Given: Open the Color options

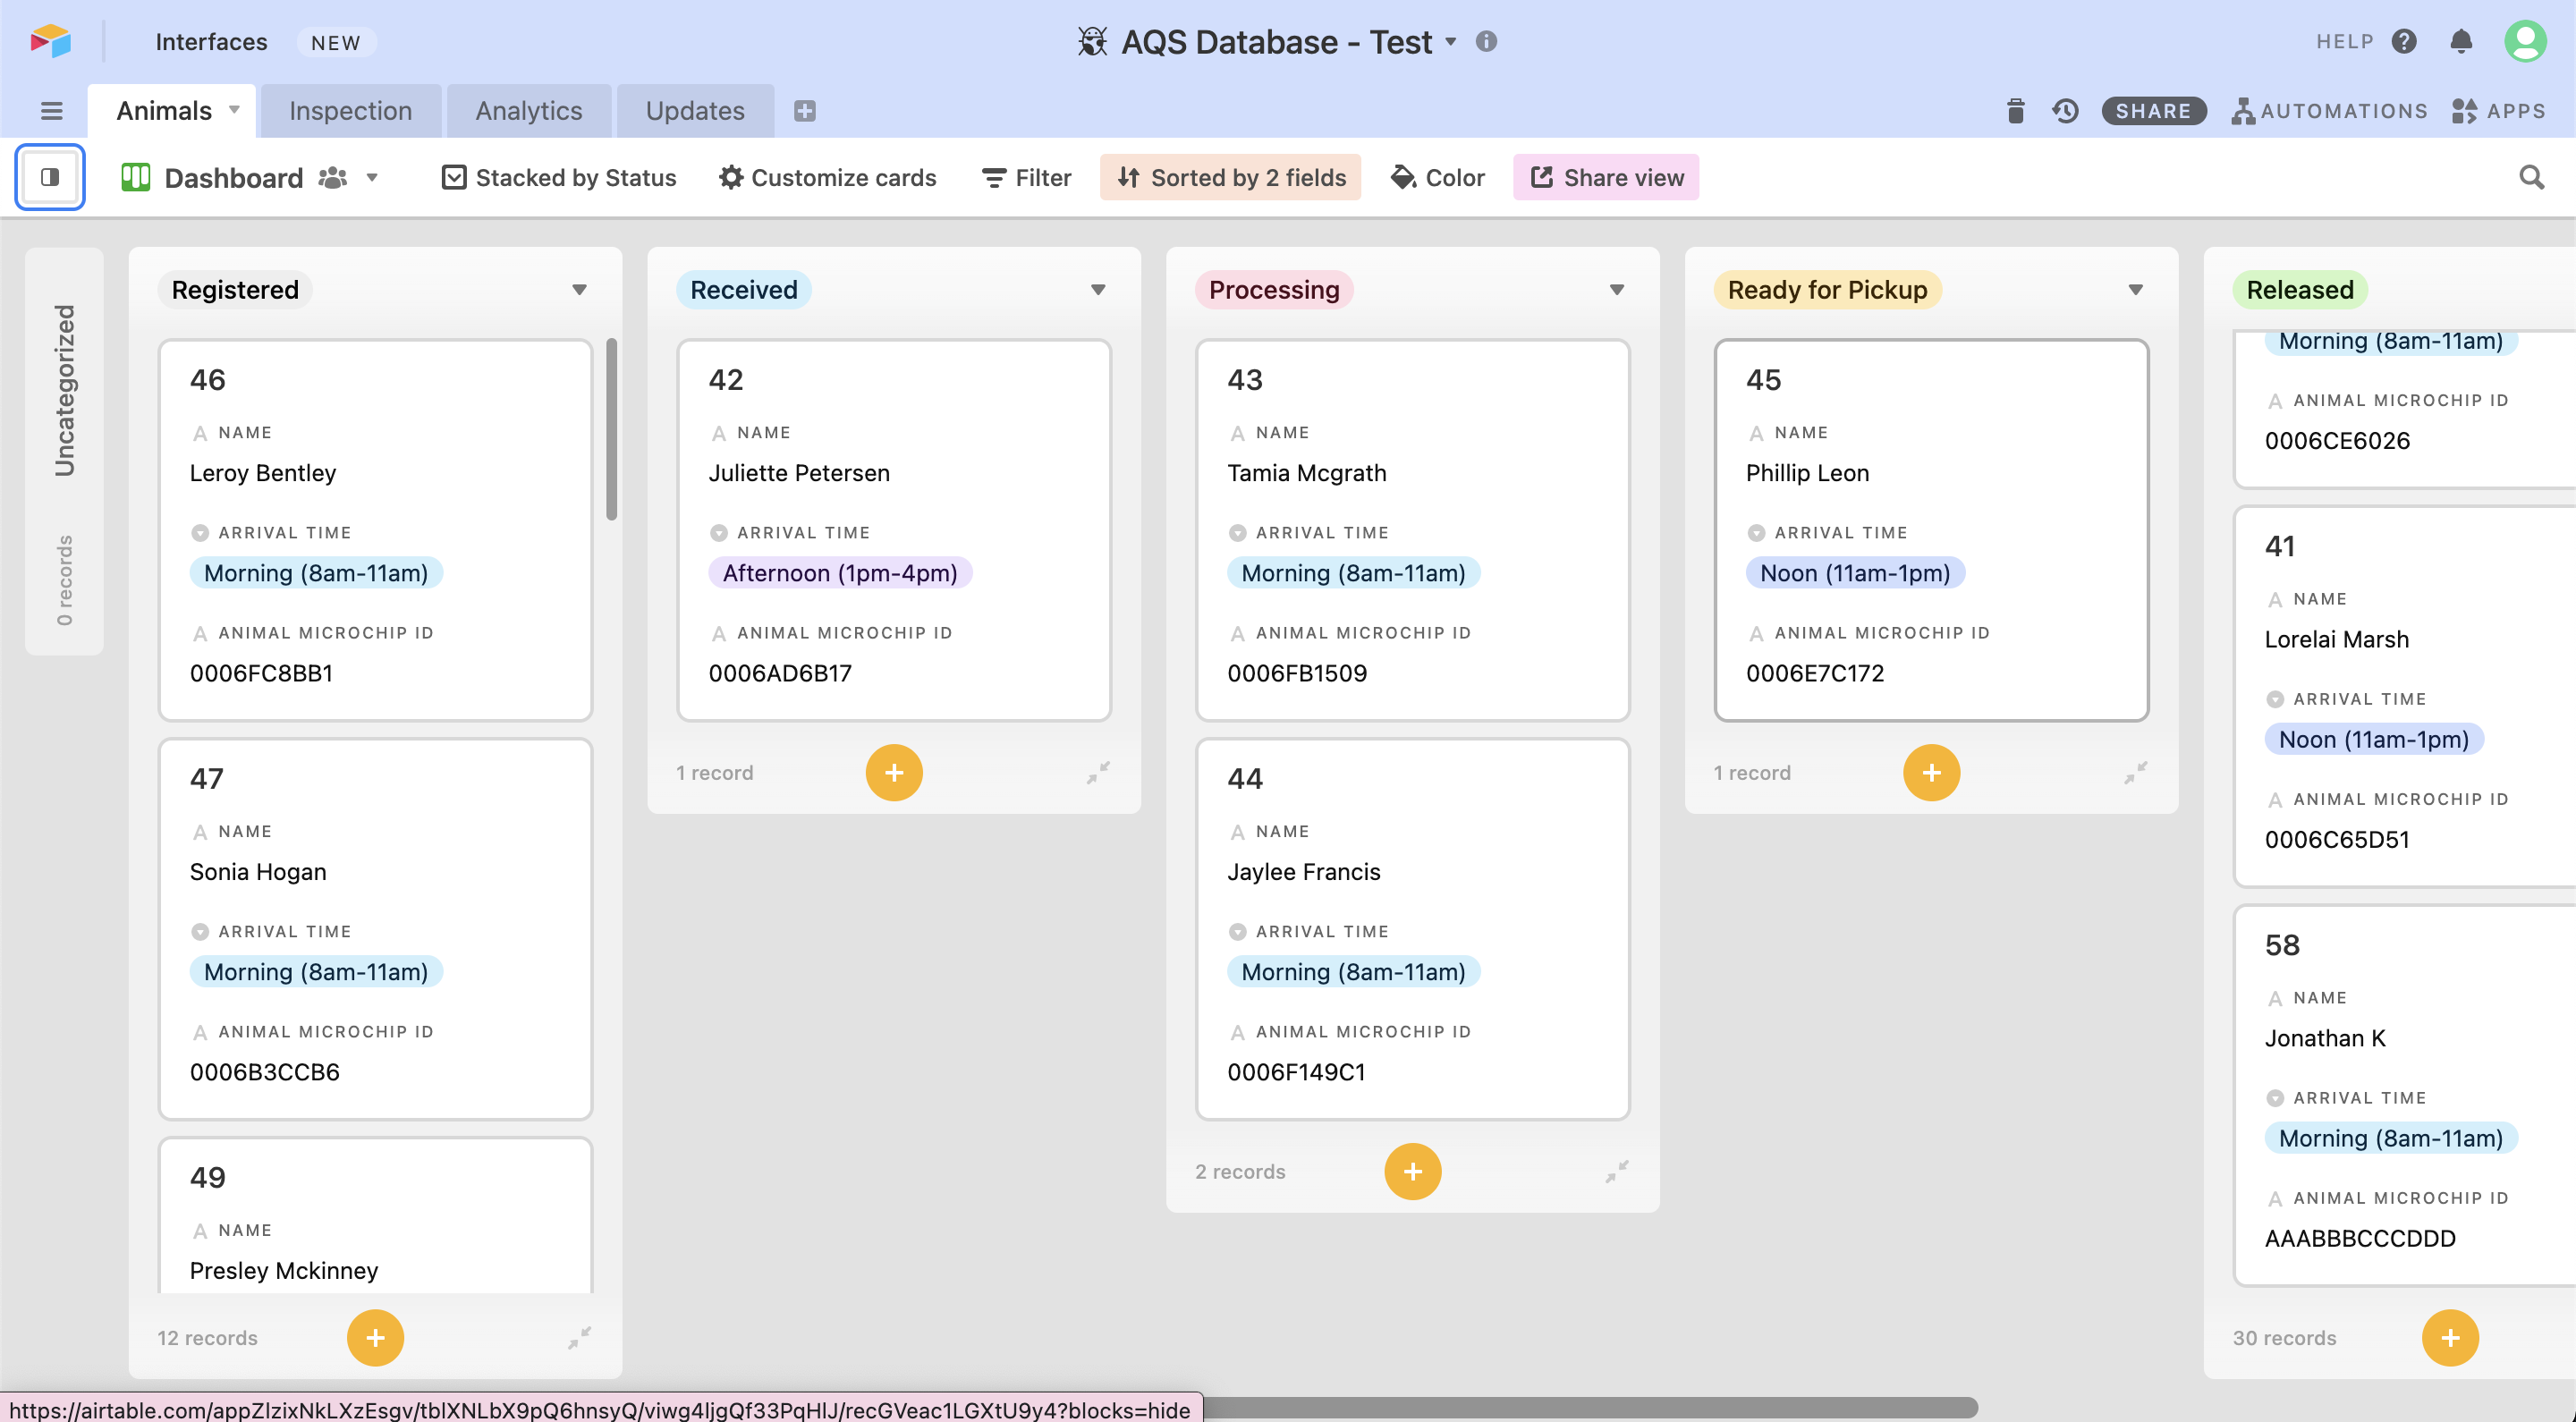Looking at the screenshot, I should click(1438, 177).
